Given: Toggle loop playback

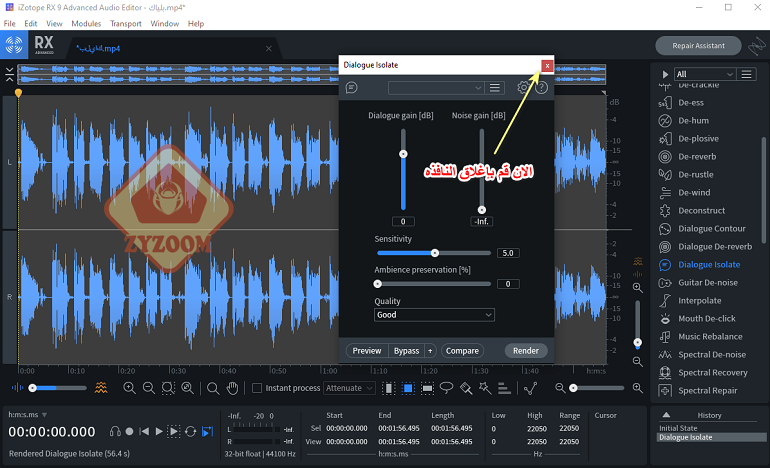Looking at the screenshot, I should [x=191, y=431].
